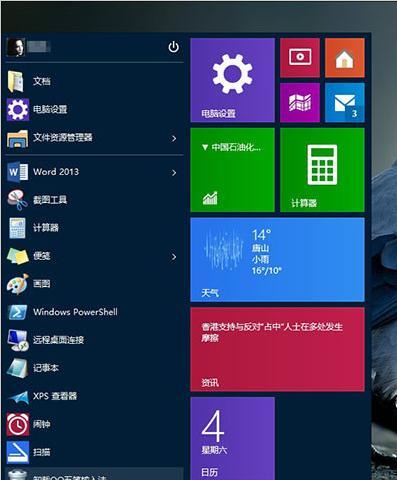397x480 pixels.
Task: Open 记事本 notepad icon
Action: (17, 368)
